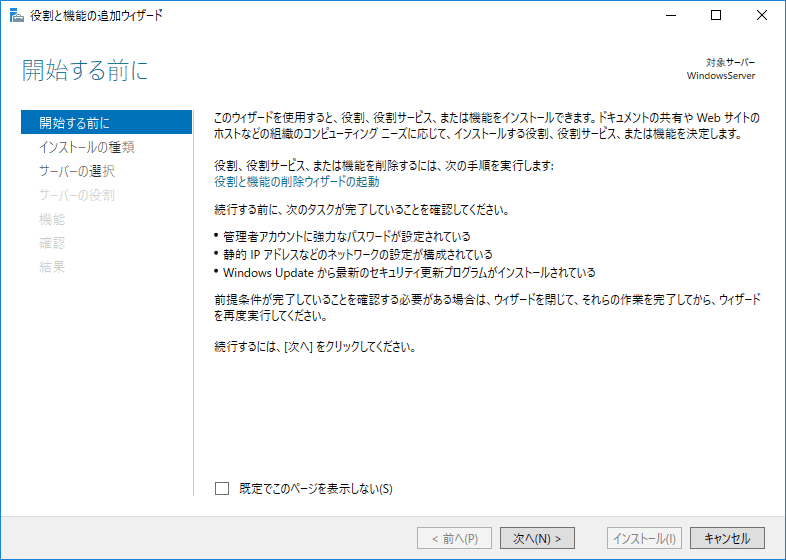Image resolution: width=786 pixels, height=560 pixels.
Task: Click the WindowsServer target server label
Action: click(x=720, y=76)
